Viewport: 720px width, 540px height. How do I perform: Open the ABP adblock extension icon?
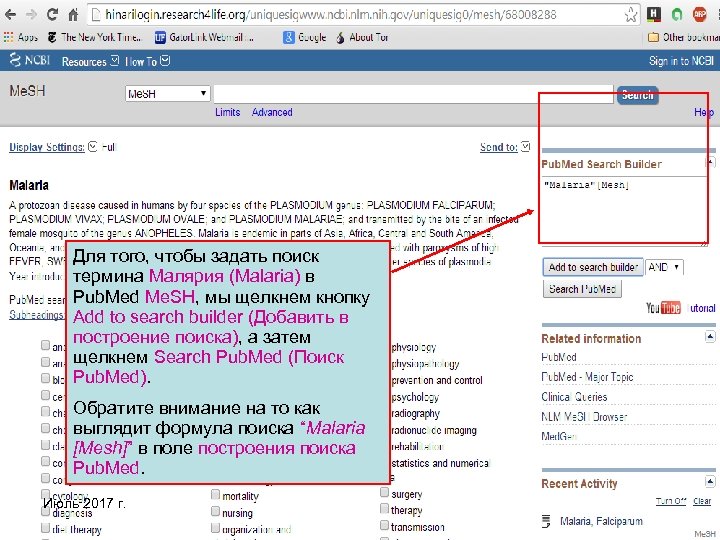coord(699,14)
